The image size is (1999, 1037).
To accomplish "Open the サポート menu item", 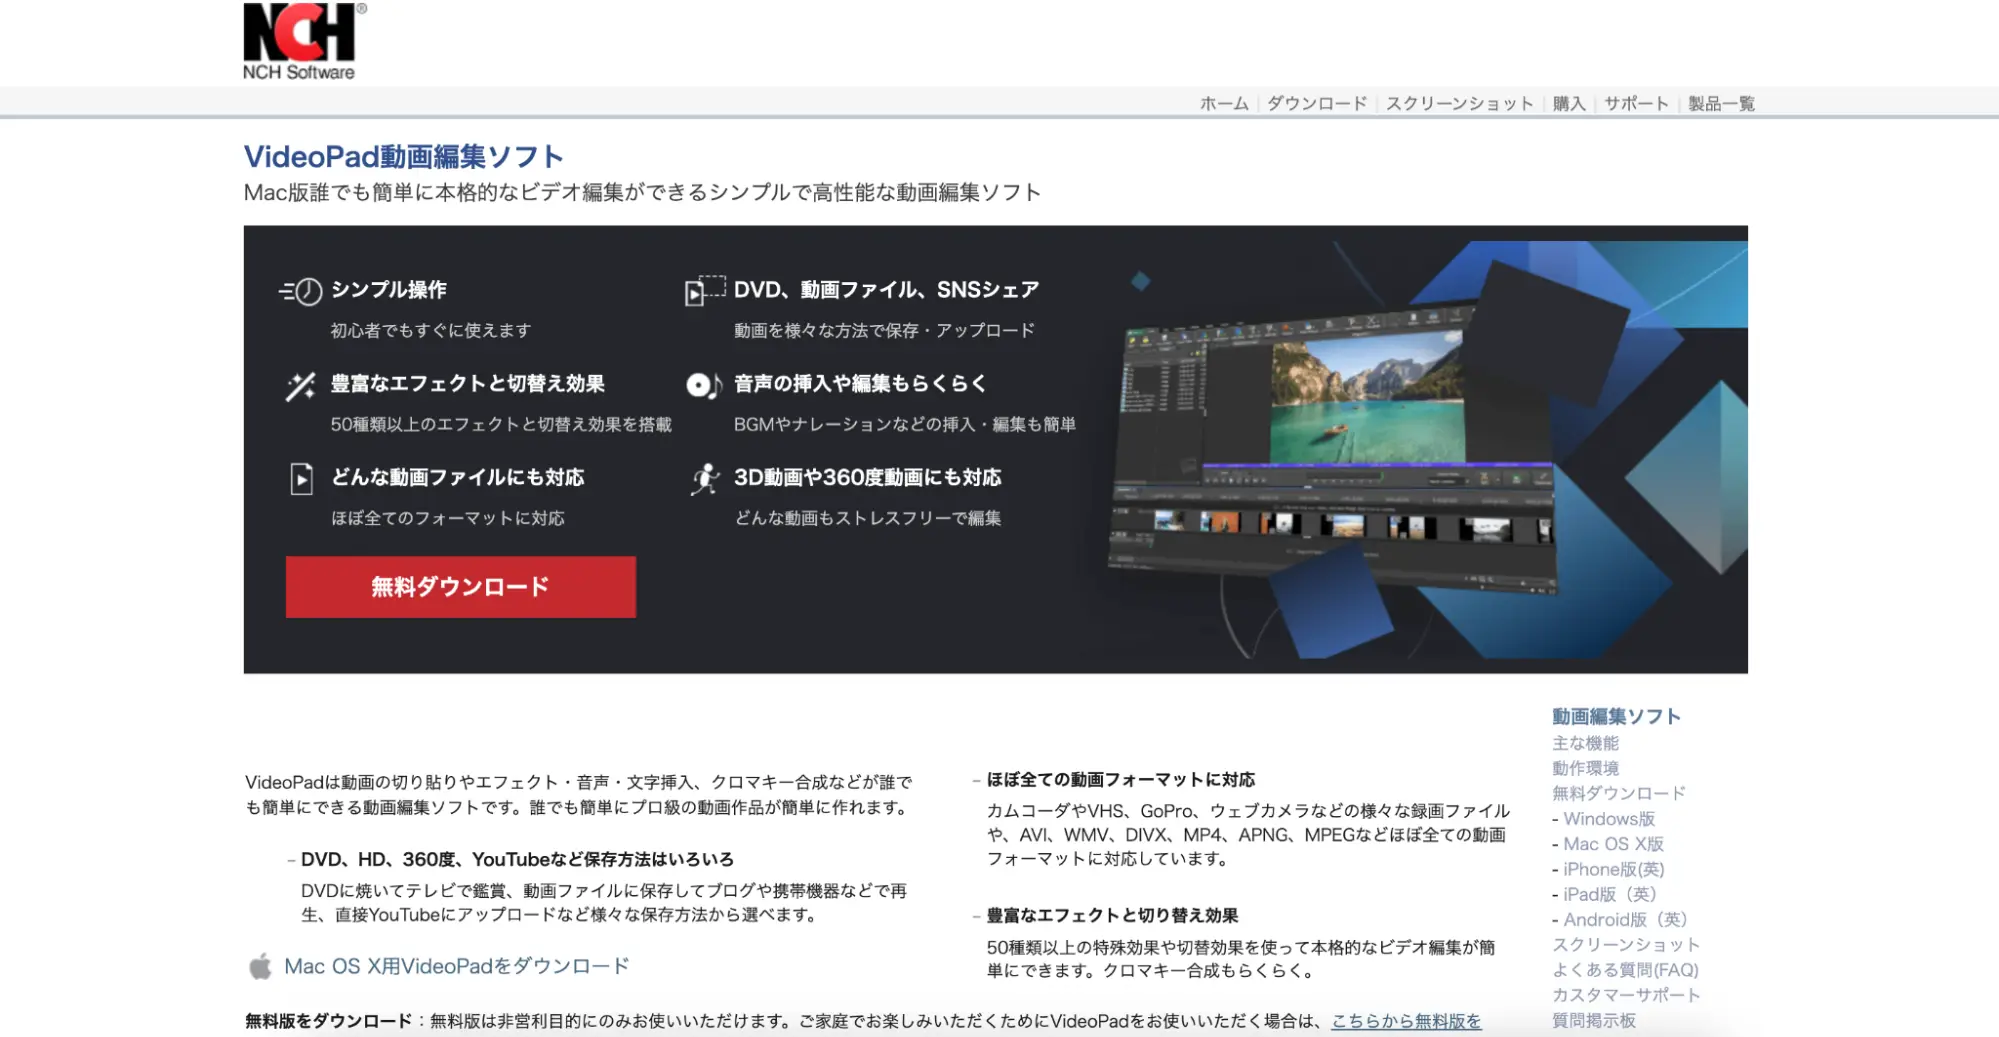I will point(1637,103).
